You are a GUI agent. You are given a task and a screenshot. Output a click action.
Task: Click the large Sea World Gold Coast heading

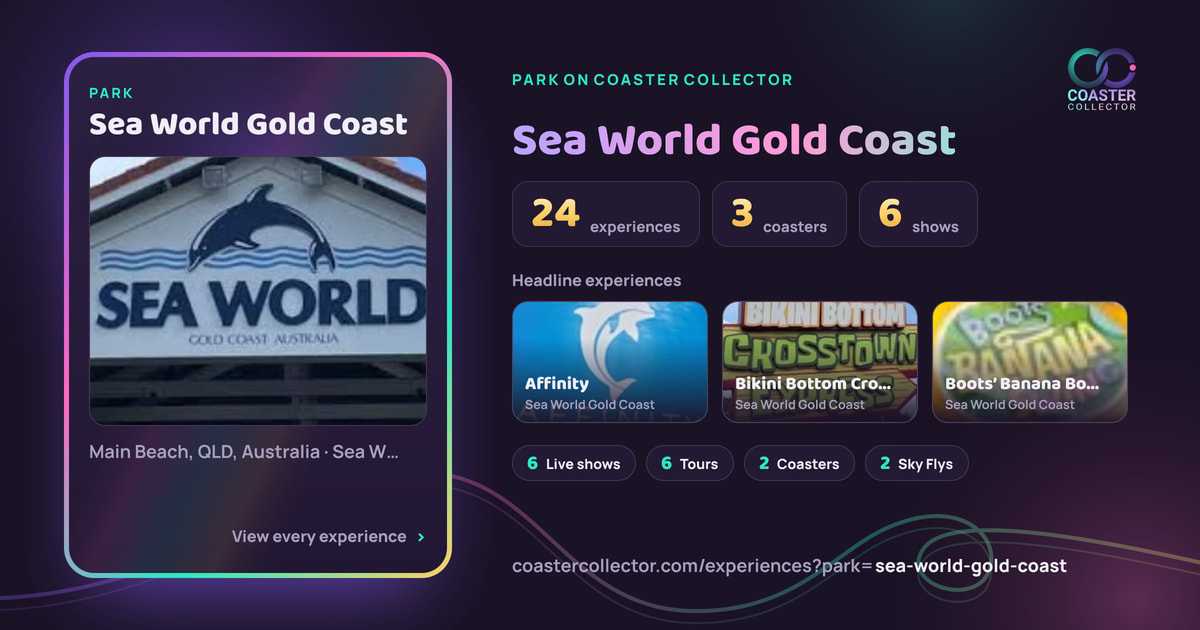pyautogui.click(x=734, y=141)
